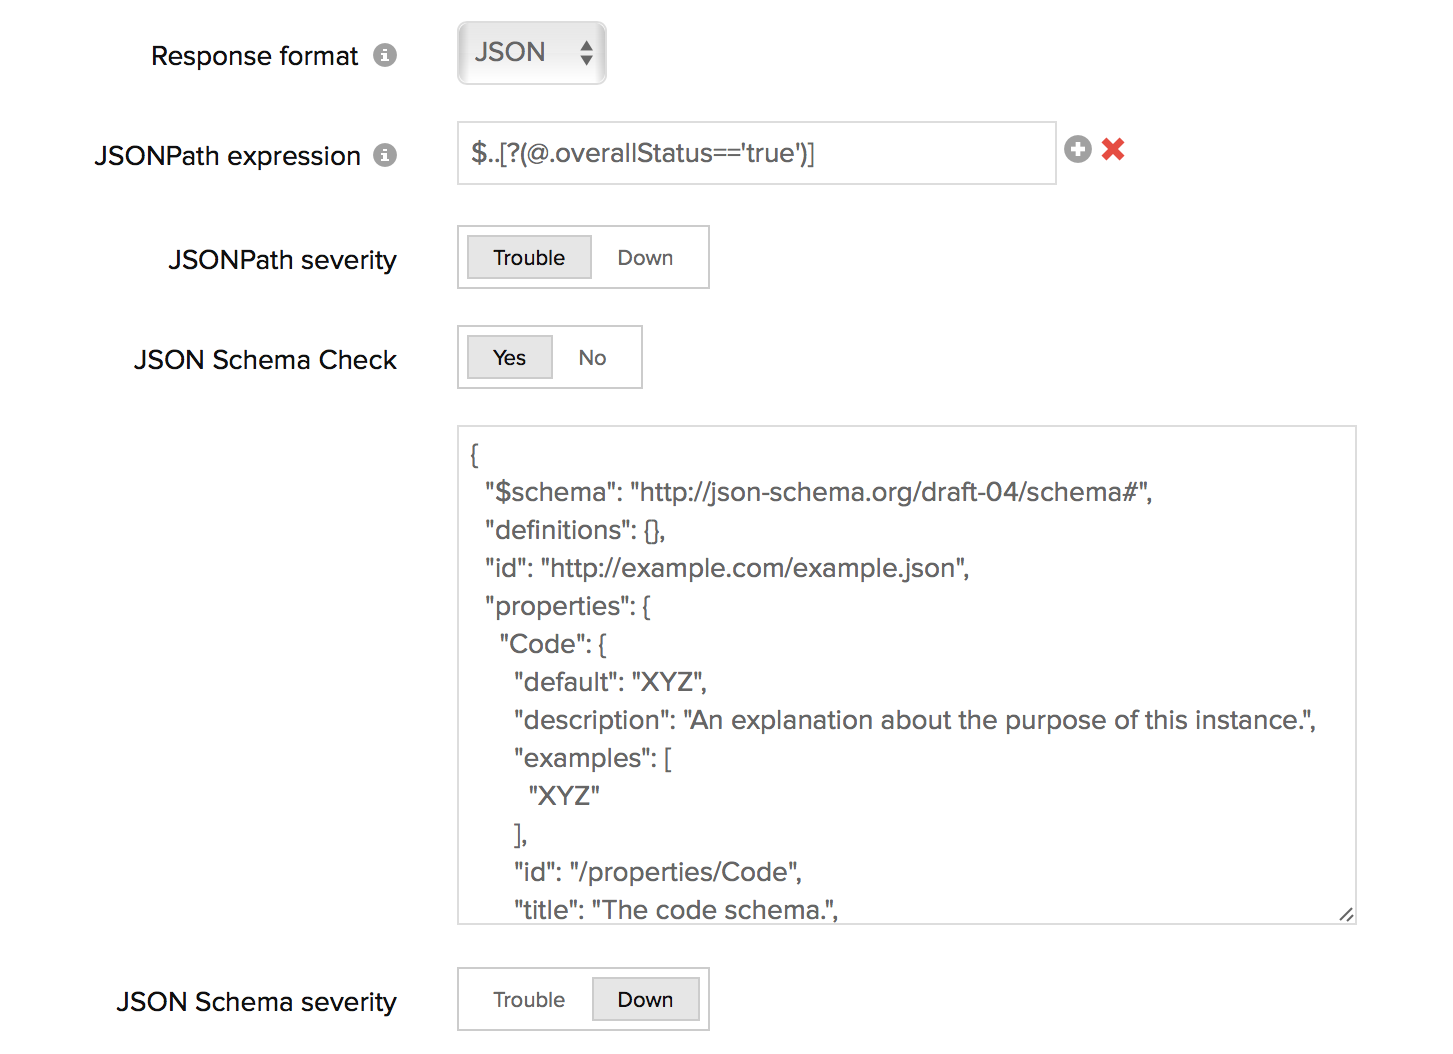Enable JSON Schema Check with Yes
Screen dimensions: 1453x1054
[509, 358]
